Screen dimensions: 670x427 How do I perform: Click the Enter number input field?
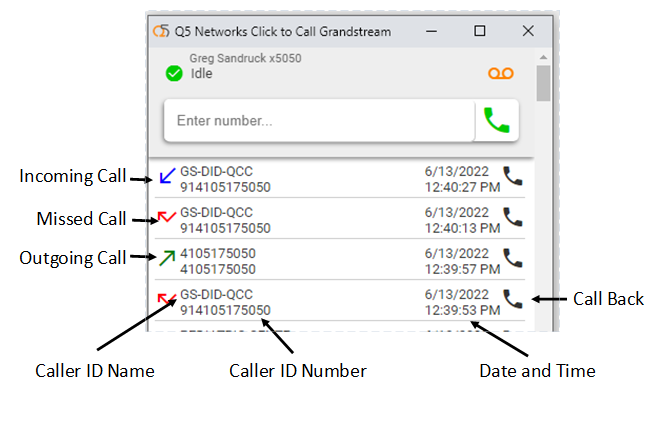click(x=318, y=121)
